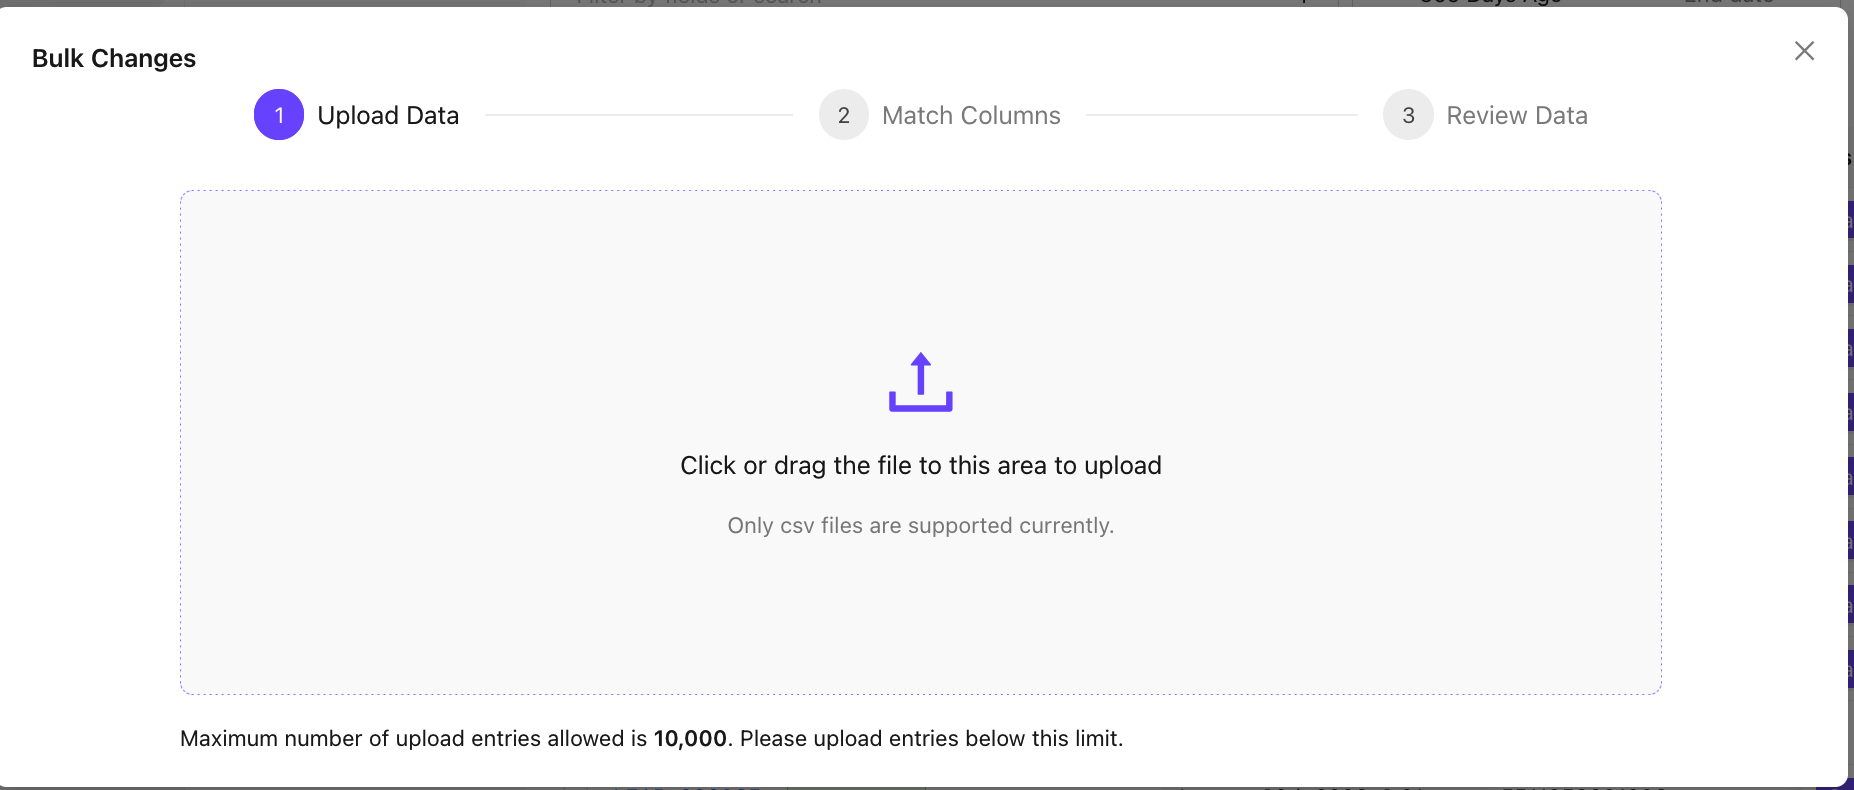1854x790 pixels.
Task: Click the step 1 number circle
Action: (279, 115)
